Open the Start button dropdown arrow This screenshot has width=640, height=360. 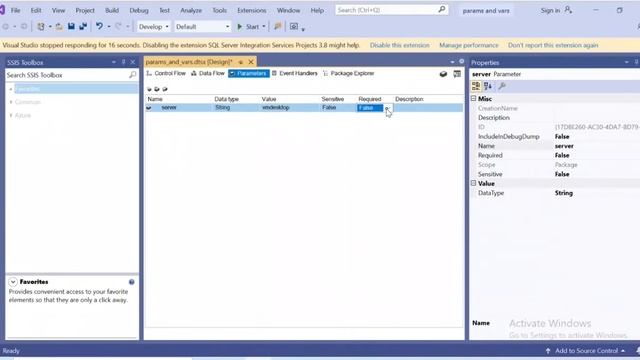point(264,27)
